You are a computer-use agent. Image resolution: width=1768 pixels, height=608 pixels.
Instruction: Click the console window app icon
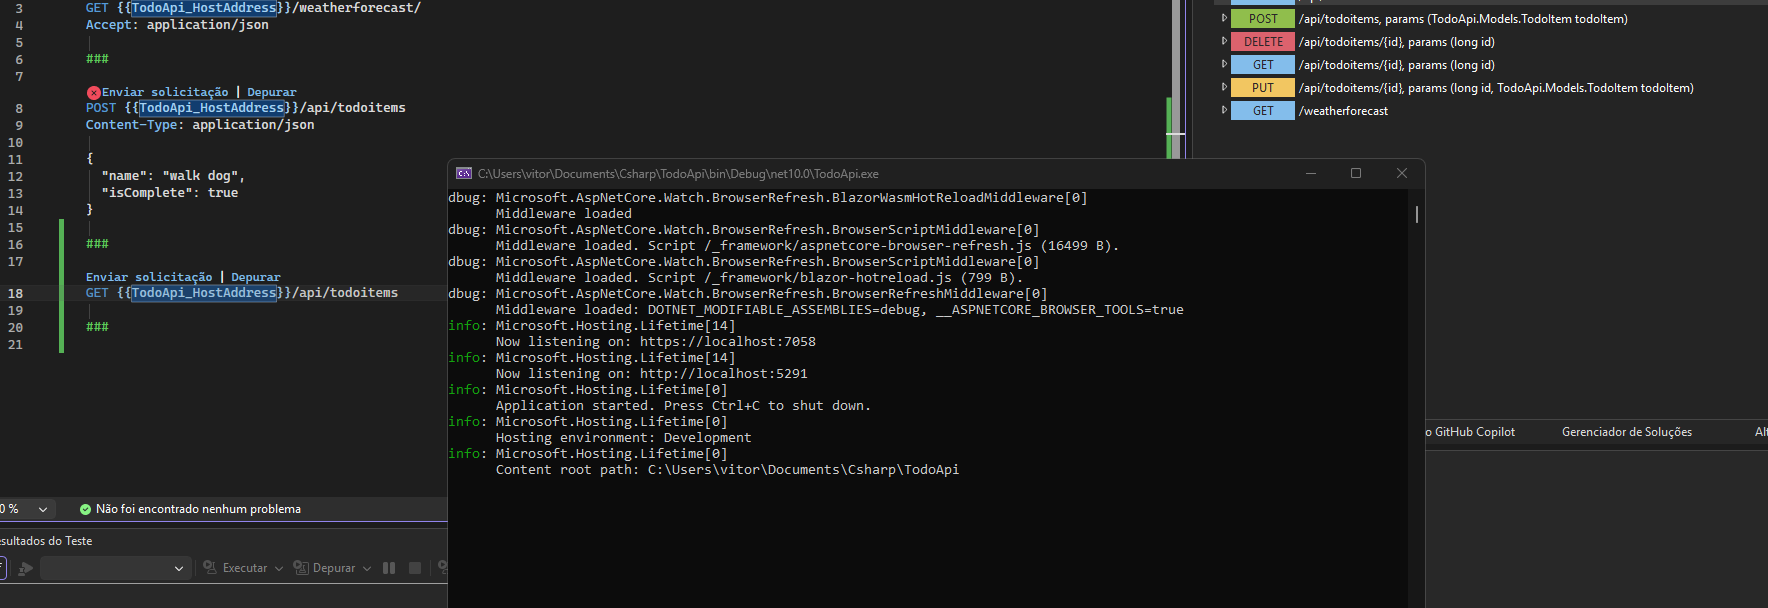[464, 173]
